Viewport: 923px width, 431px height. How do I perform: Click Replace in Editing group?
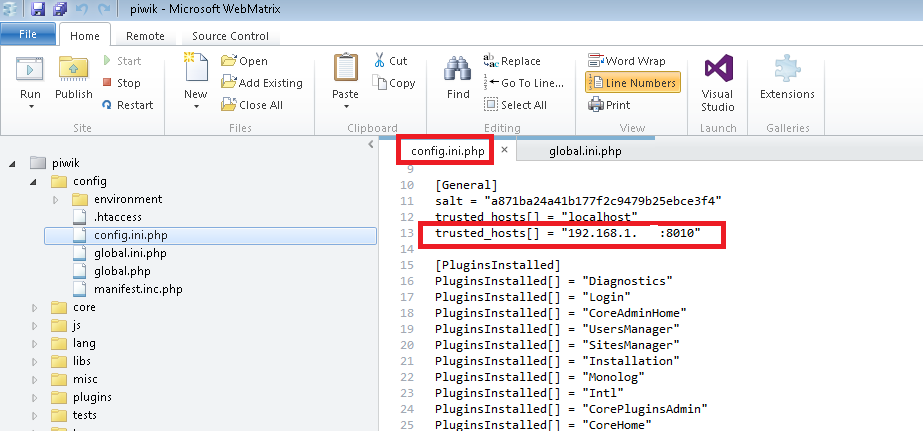[x=512, y=61]
